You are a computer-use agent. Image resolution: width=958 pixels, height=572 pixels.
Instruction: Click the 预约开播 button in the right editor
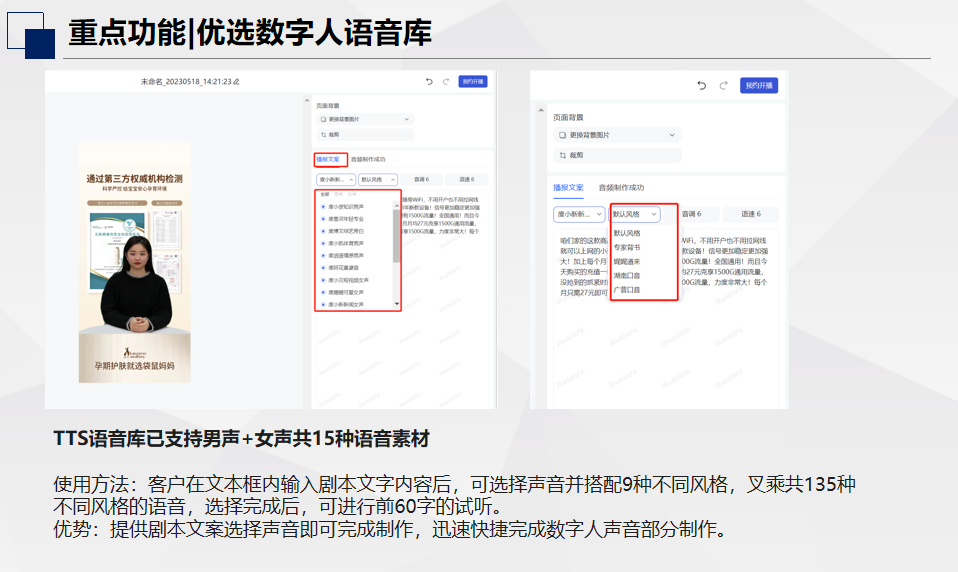coord(759,85)
